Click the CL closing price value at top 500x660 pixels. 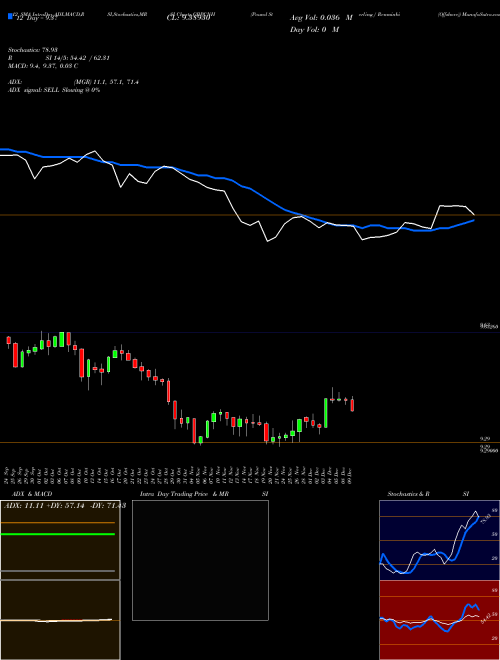pos(188,18)
